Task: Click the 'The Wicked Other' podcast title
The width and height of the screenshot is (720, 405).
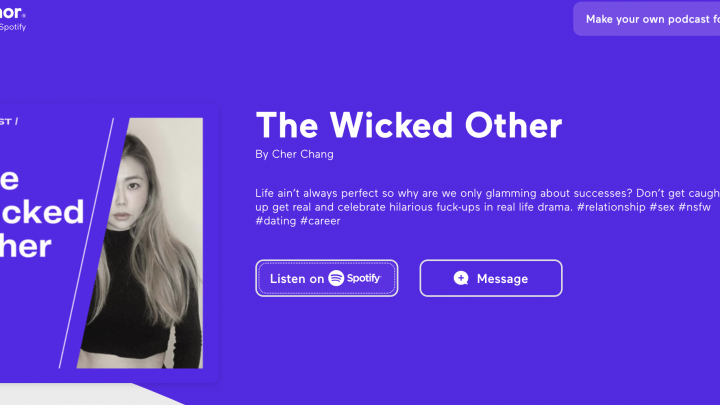Action: (409, 125)
